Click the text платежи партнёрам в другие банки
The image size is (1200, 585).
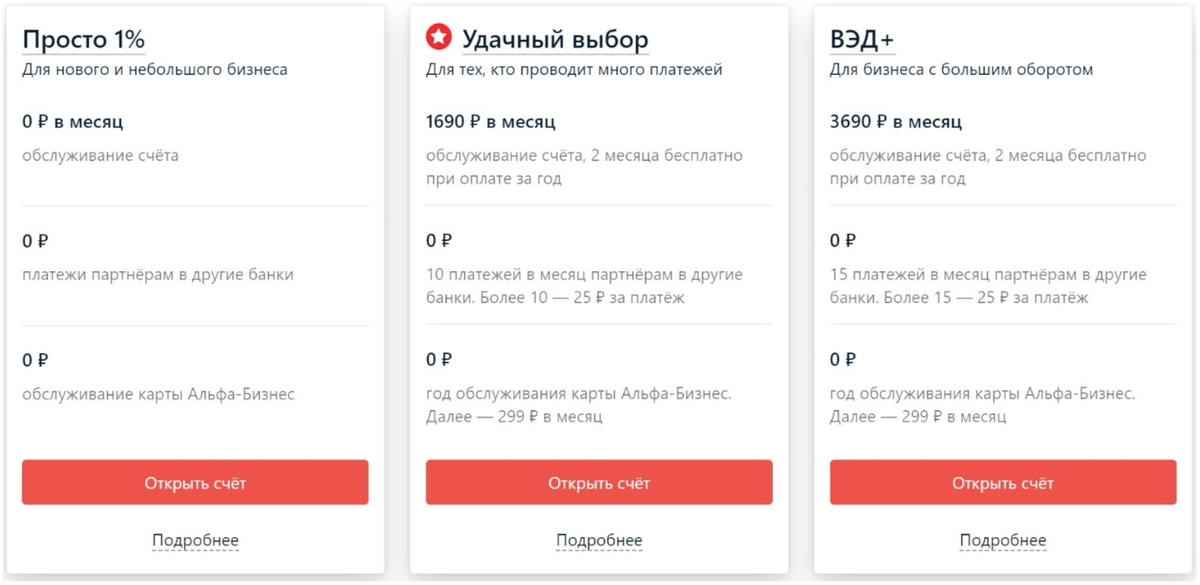tap(158, 275)
